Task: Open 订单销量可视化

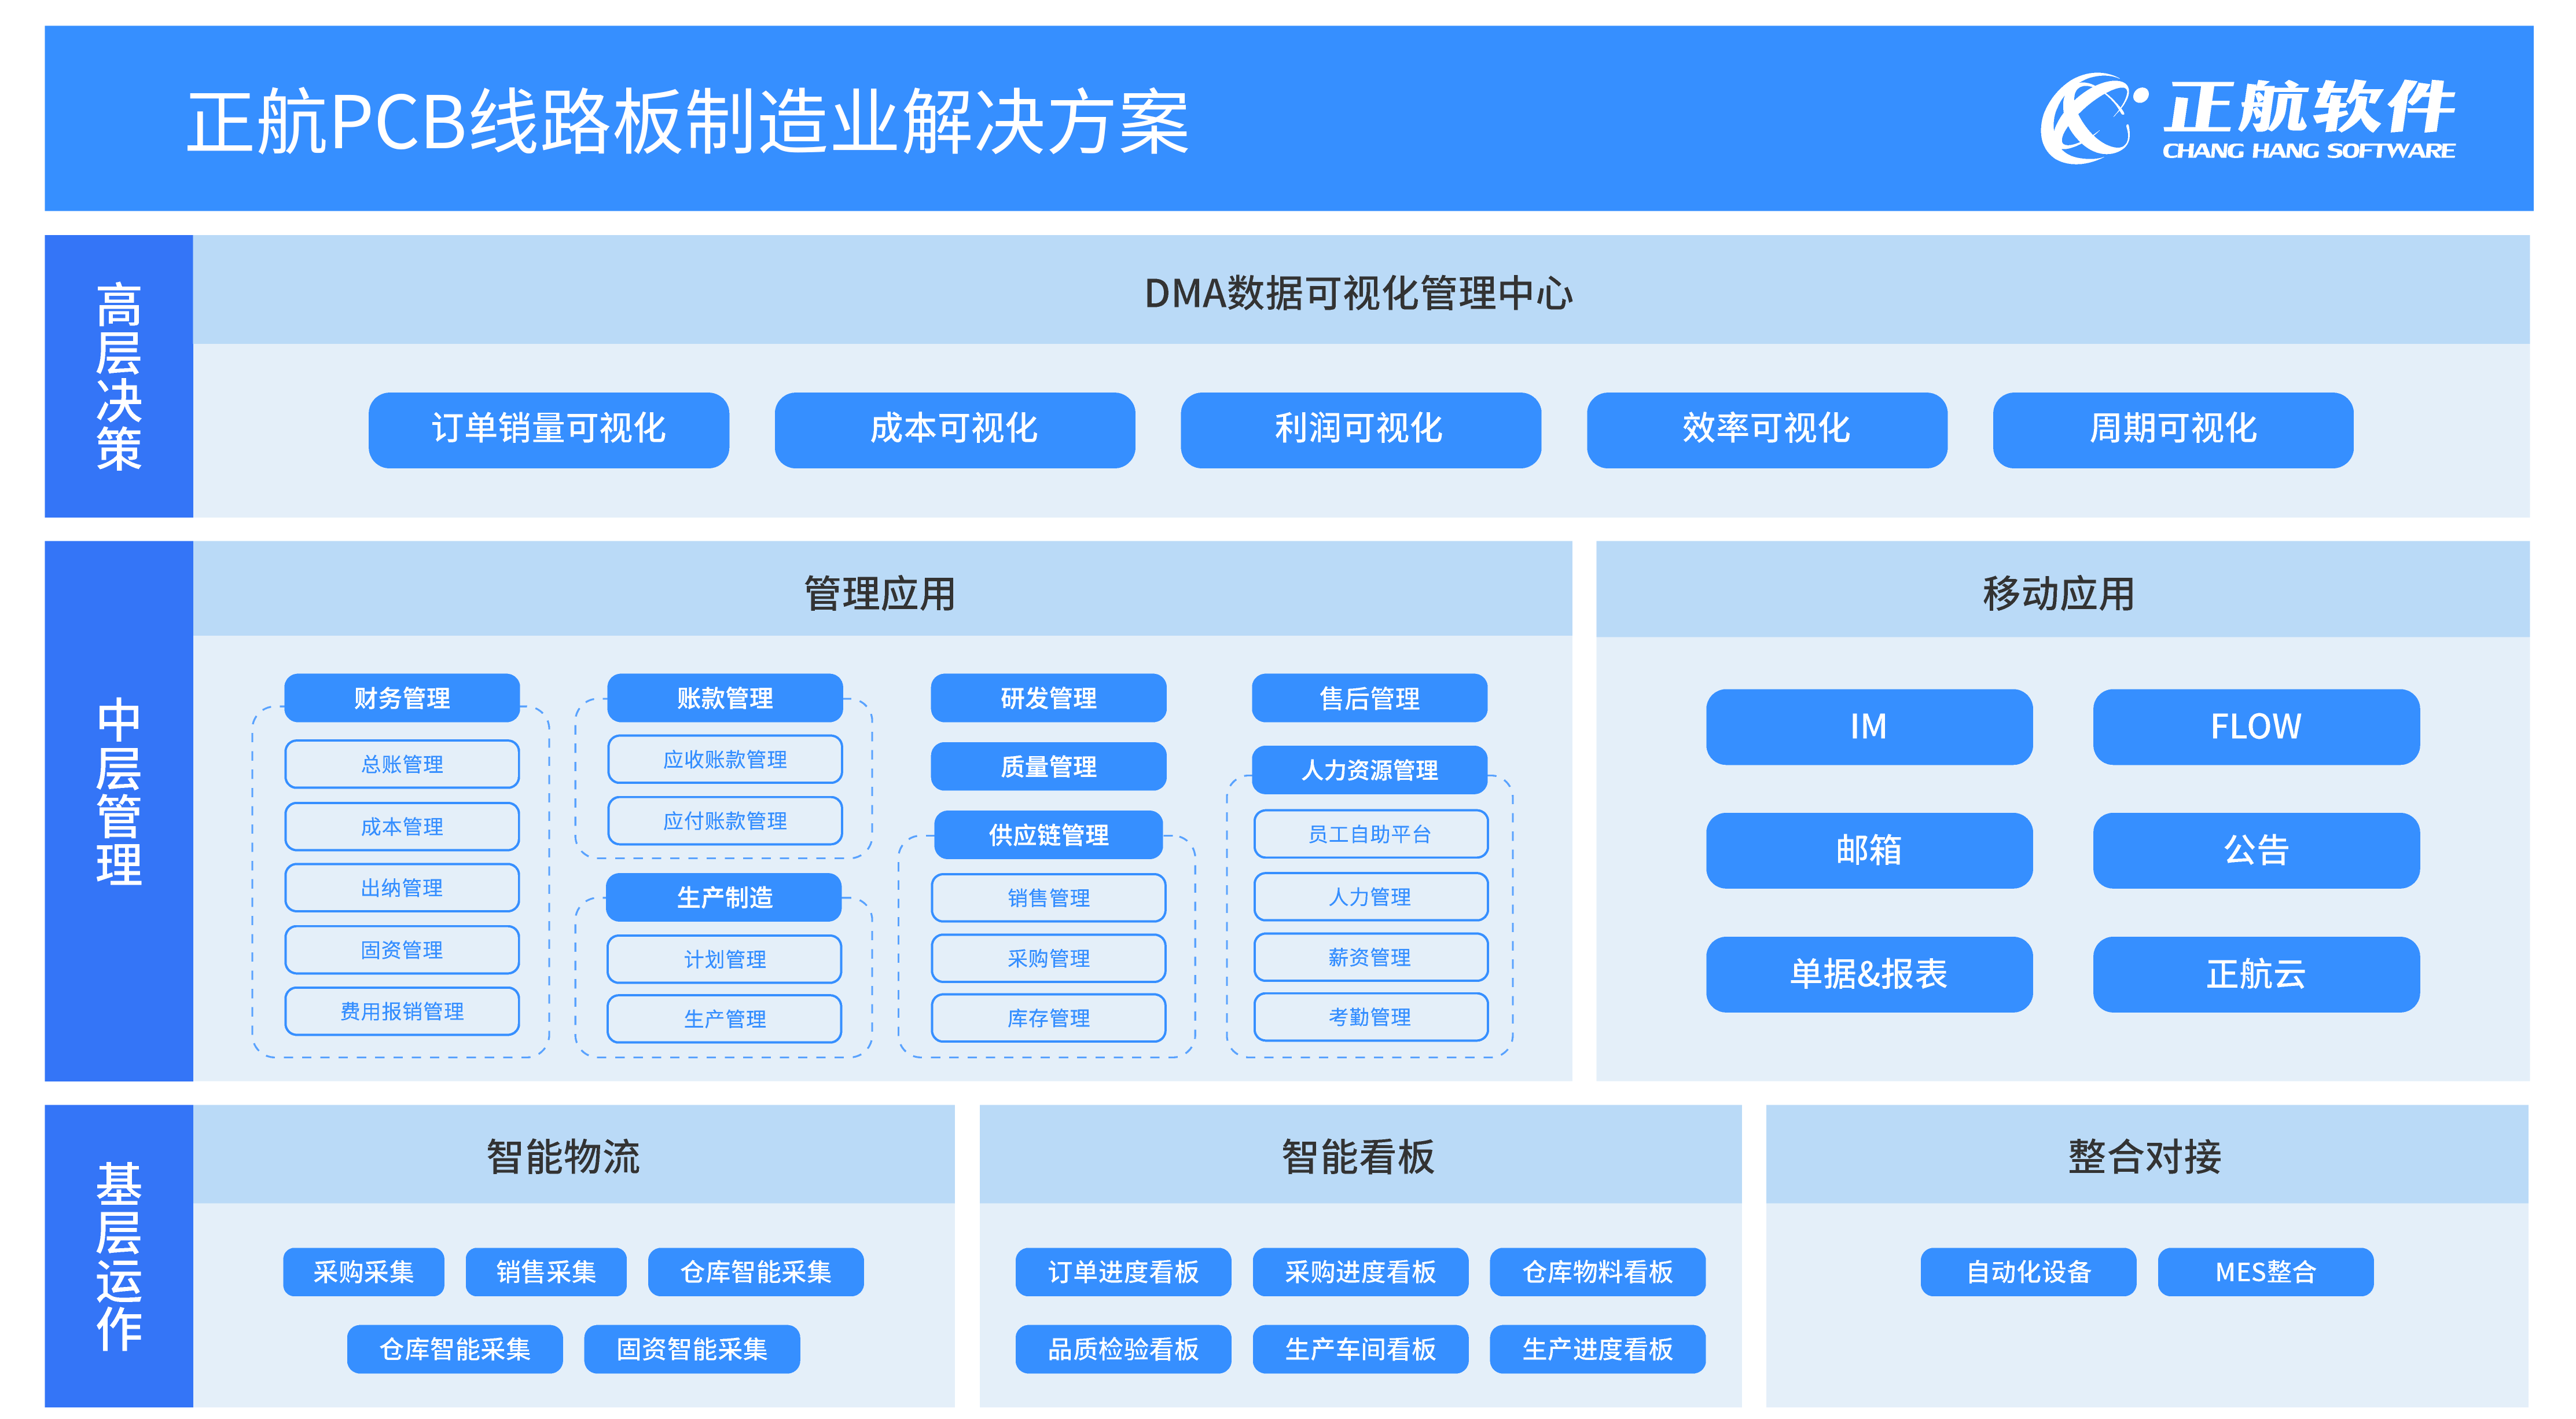Action: click(x=548, y=429)
